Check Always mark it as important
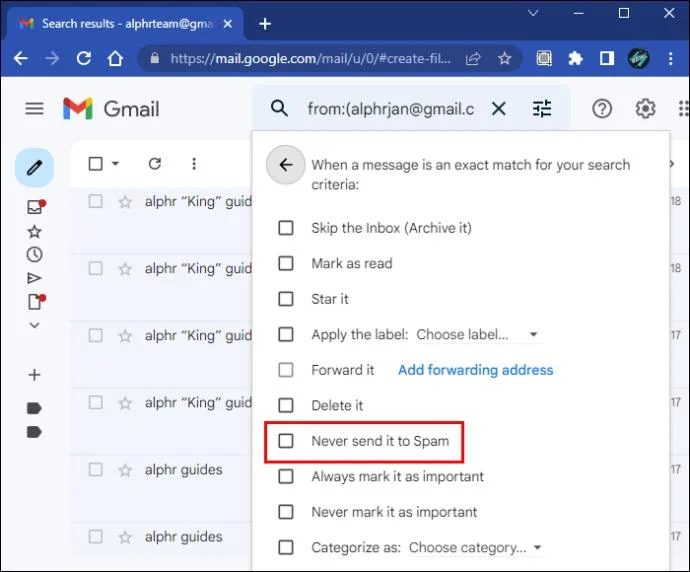Image resolution: width=690 pixels, height=572 pixels. coord(286,476)
